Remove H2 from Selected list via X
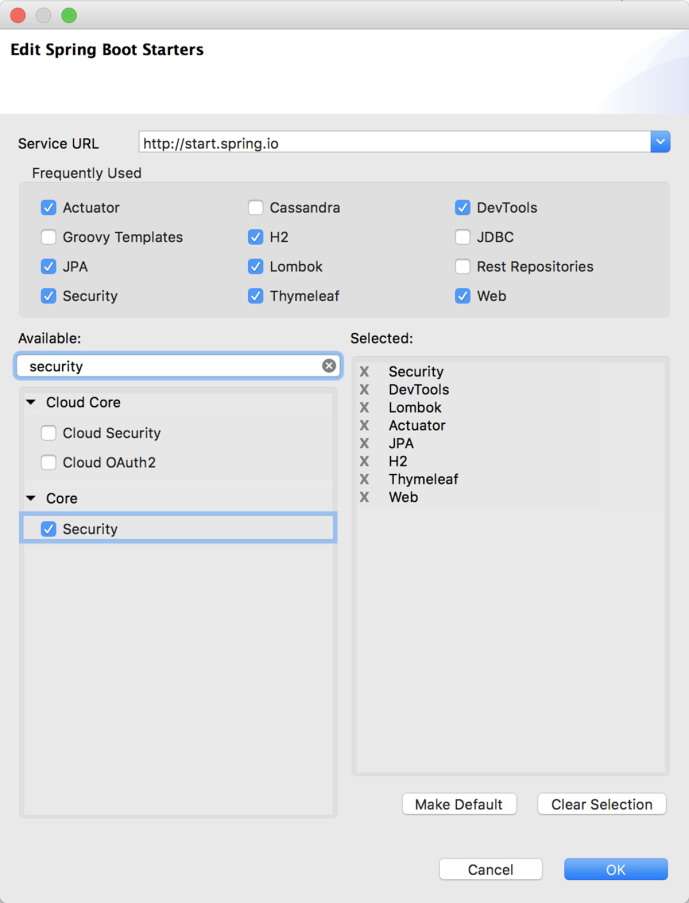Image resolution: width=689 pixels, height=903 pixels. pyautogui.click(x=364, y=461)
